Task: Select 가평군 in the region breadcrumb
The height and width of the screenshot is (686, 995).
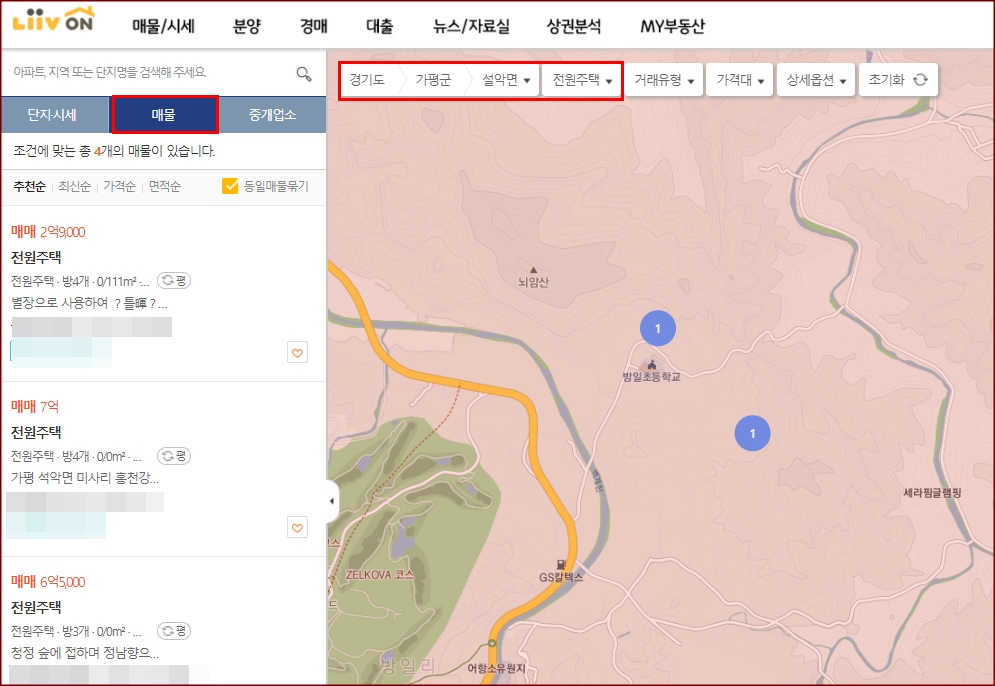Action: [x=433, y=80]
